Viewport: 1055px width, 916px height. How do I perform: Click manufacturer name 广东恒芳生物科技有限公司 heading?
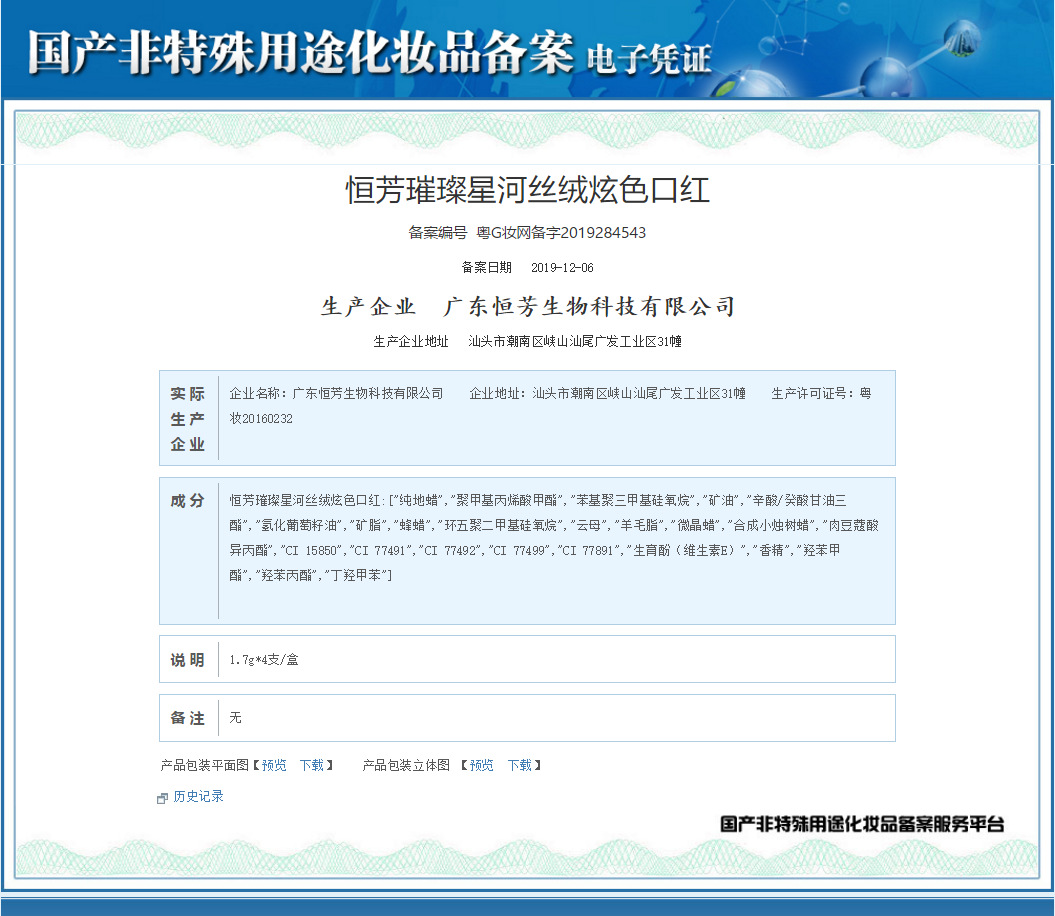(x=589, y=306)
